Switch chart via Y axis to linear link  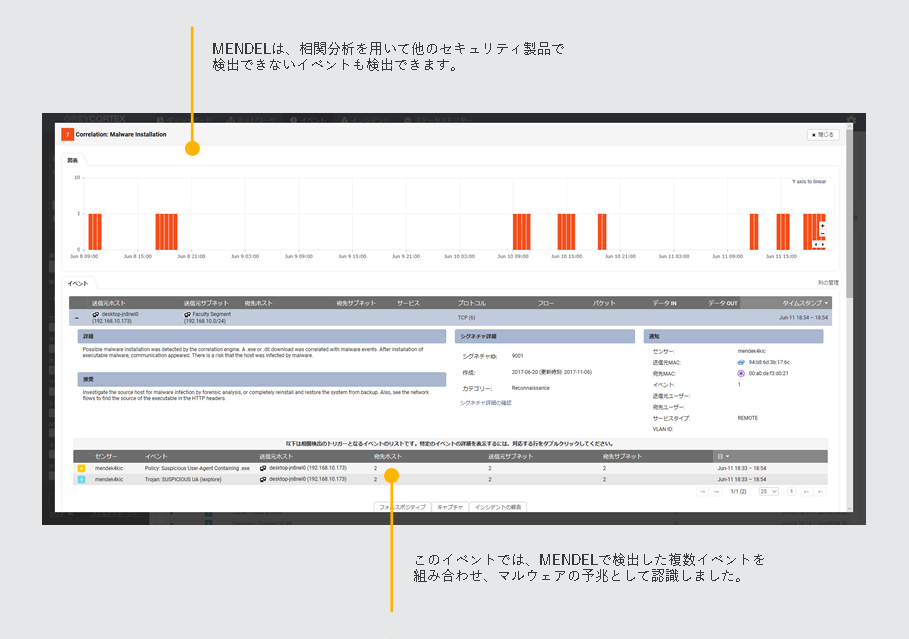click(809, 181)
